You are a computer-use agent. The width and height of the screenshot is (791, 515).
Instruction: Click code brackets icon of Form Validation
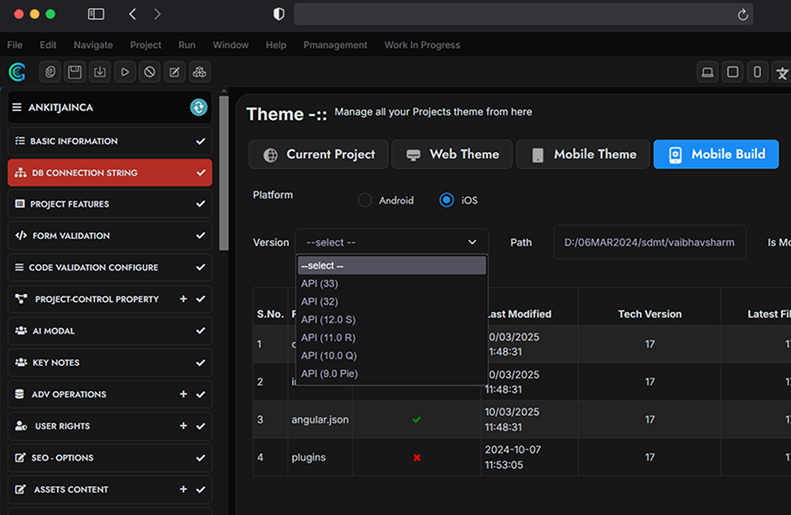click(21, 236)
